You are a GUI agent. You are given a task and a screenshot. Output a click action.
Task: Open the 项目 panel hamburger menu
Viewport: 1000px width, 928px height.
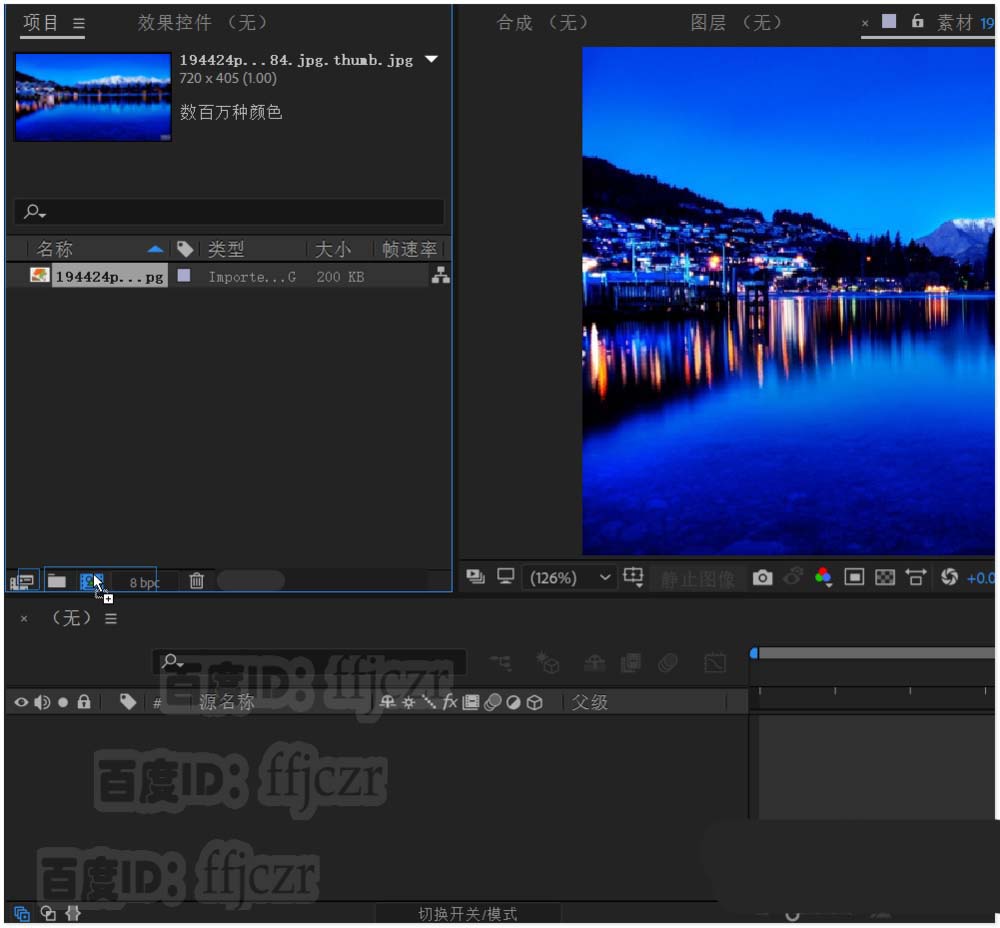coord(78,24)
